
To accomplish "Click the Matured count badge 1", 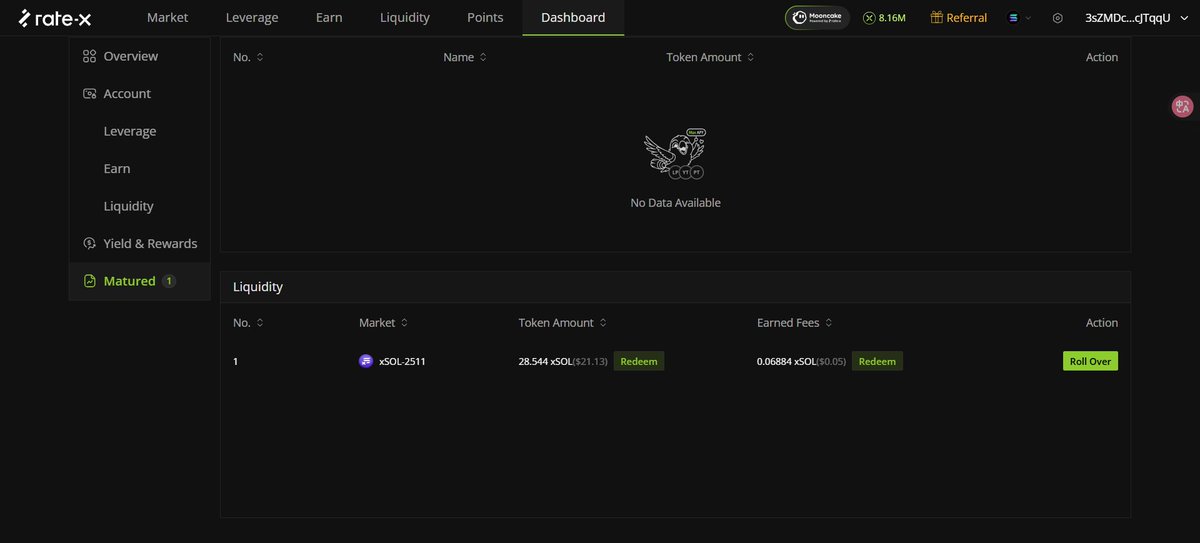I will click(x=169, y=281).
